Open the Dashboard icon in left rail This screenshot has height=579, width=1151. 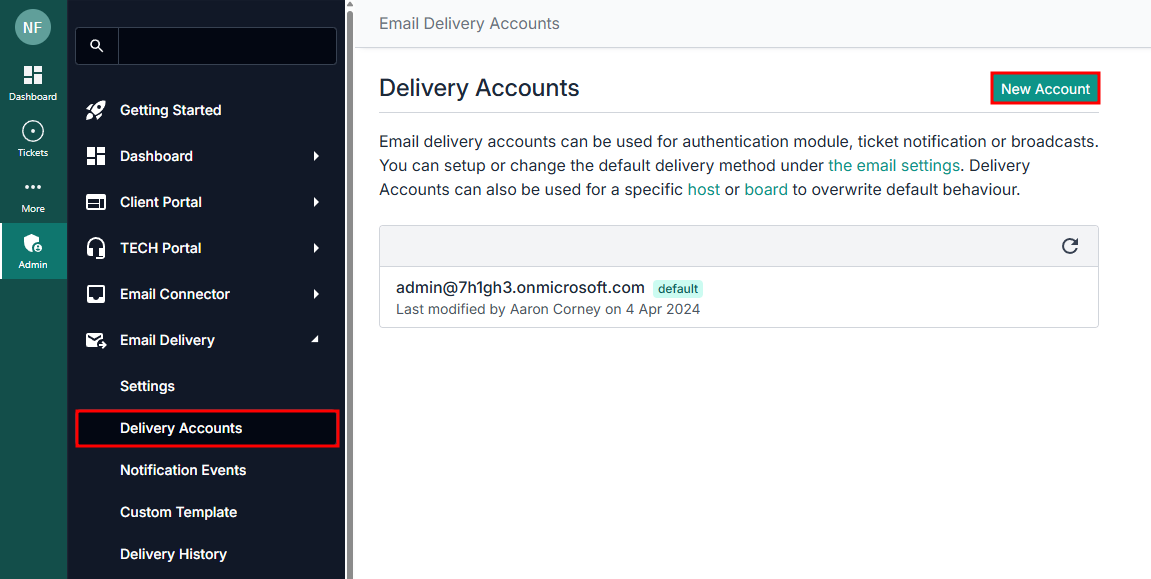[x=33, y=76]
